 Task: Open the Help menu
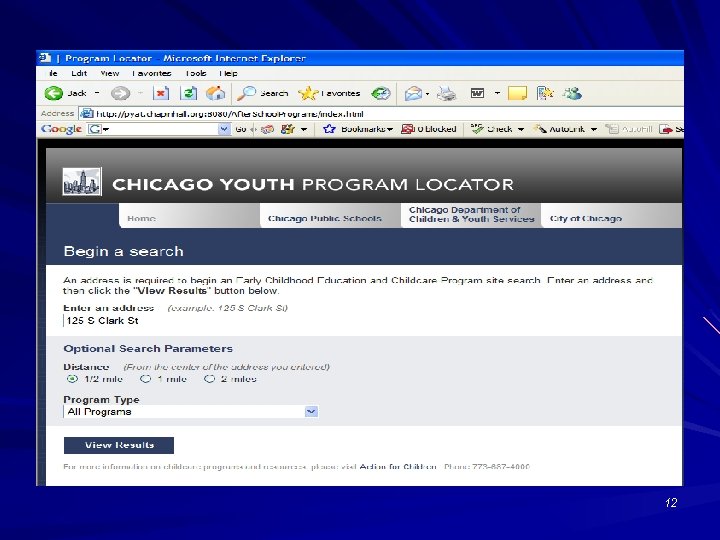(228, 73)
